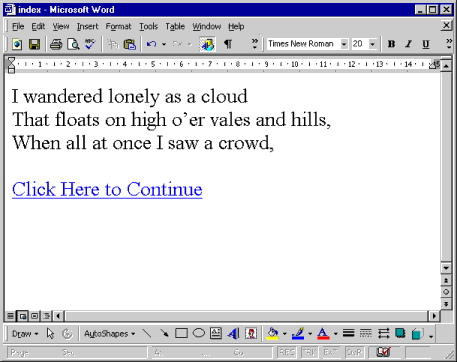The image size is (457, 362).
Task: Open the AutoShapes menu button
Action: pyautogui.click(x=109, y=334)
